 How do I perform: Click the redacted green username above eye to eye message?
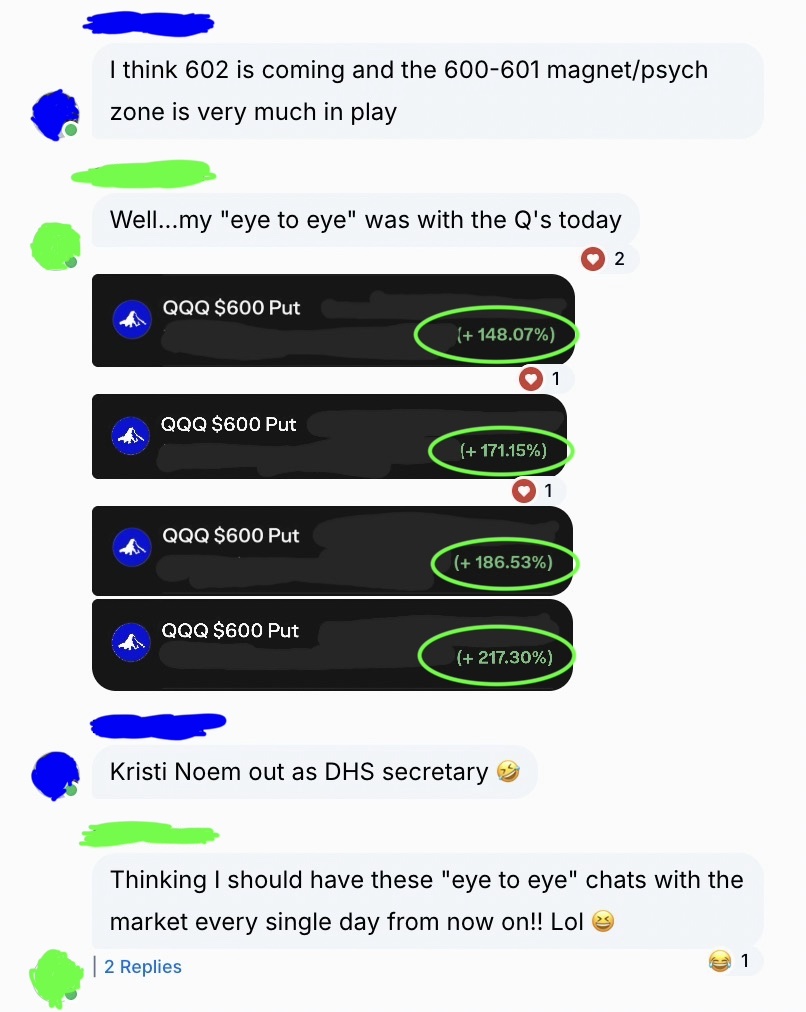tap(143, 174)
